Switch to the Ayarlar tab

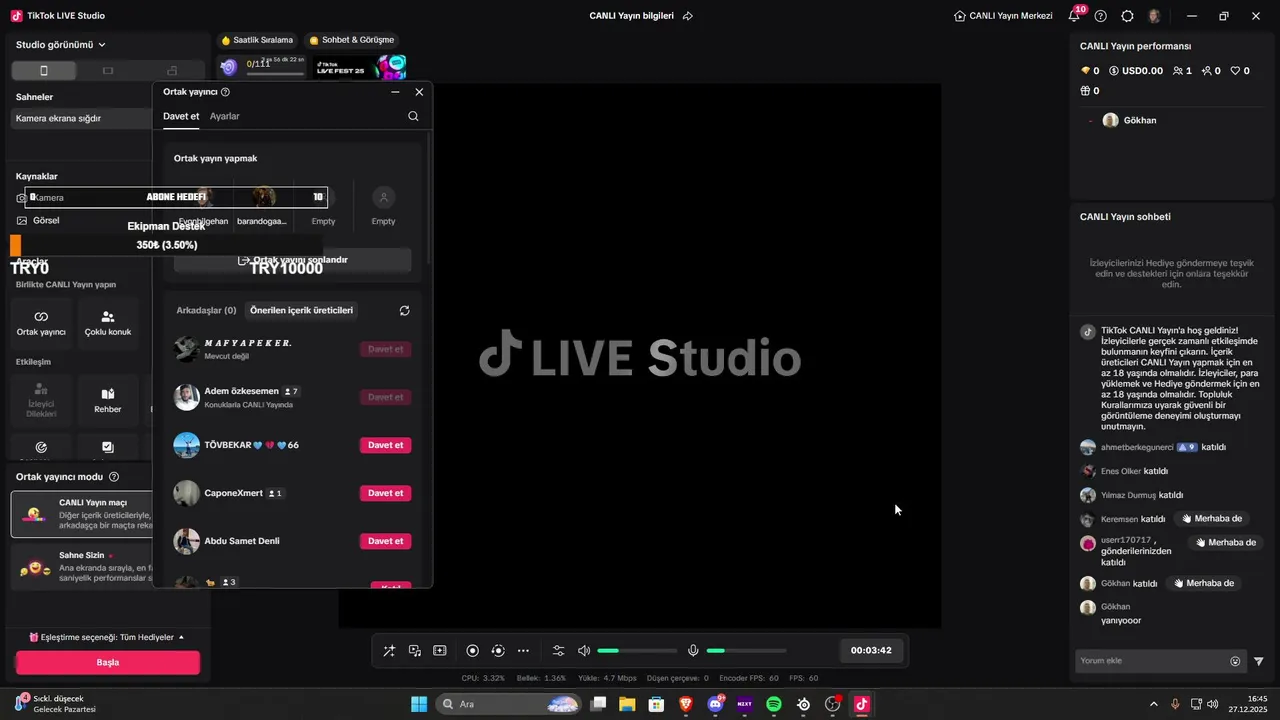coord(224,116)
